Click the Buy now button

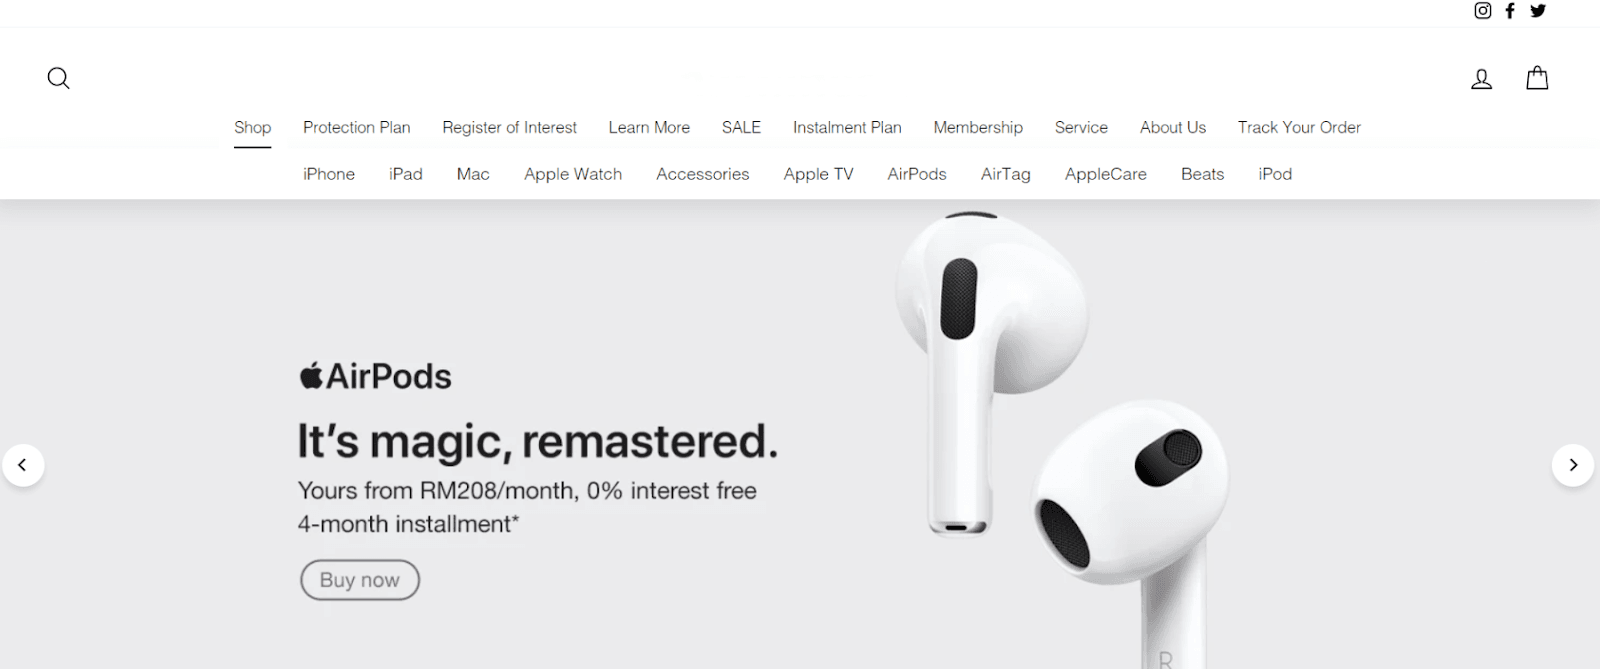click(360, 580)
